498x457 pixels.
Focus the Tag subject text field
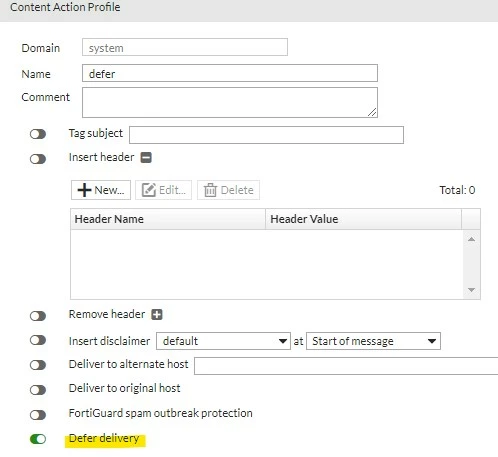click(266, 135)
